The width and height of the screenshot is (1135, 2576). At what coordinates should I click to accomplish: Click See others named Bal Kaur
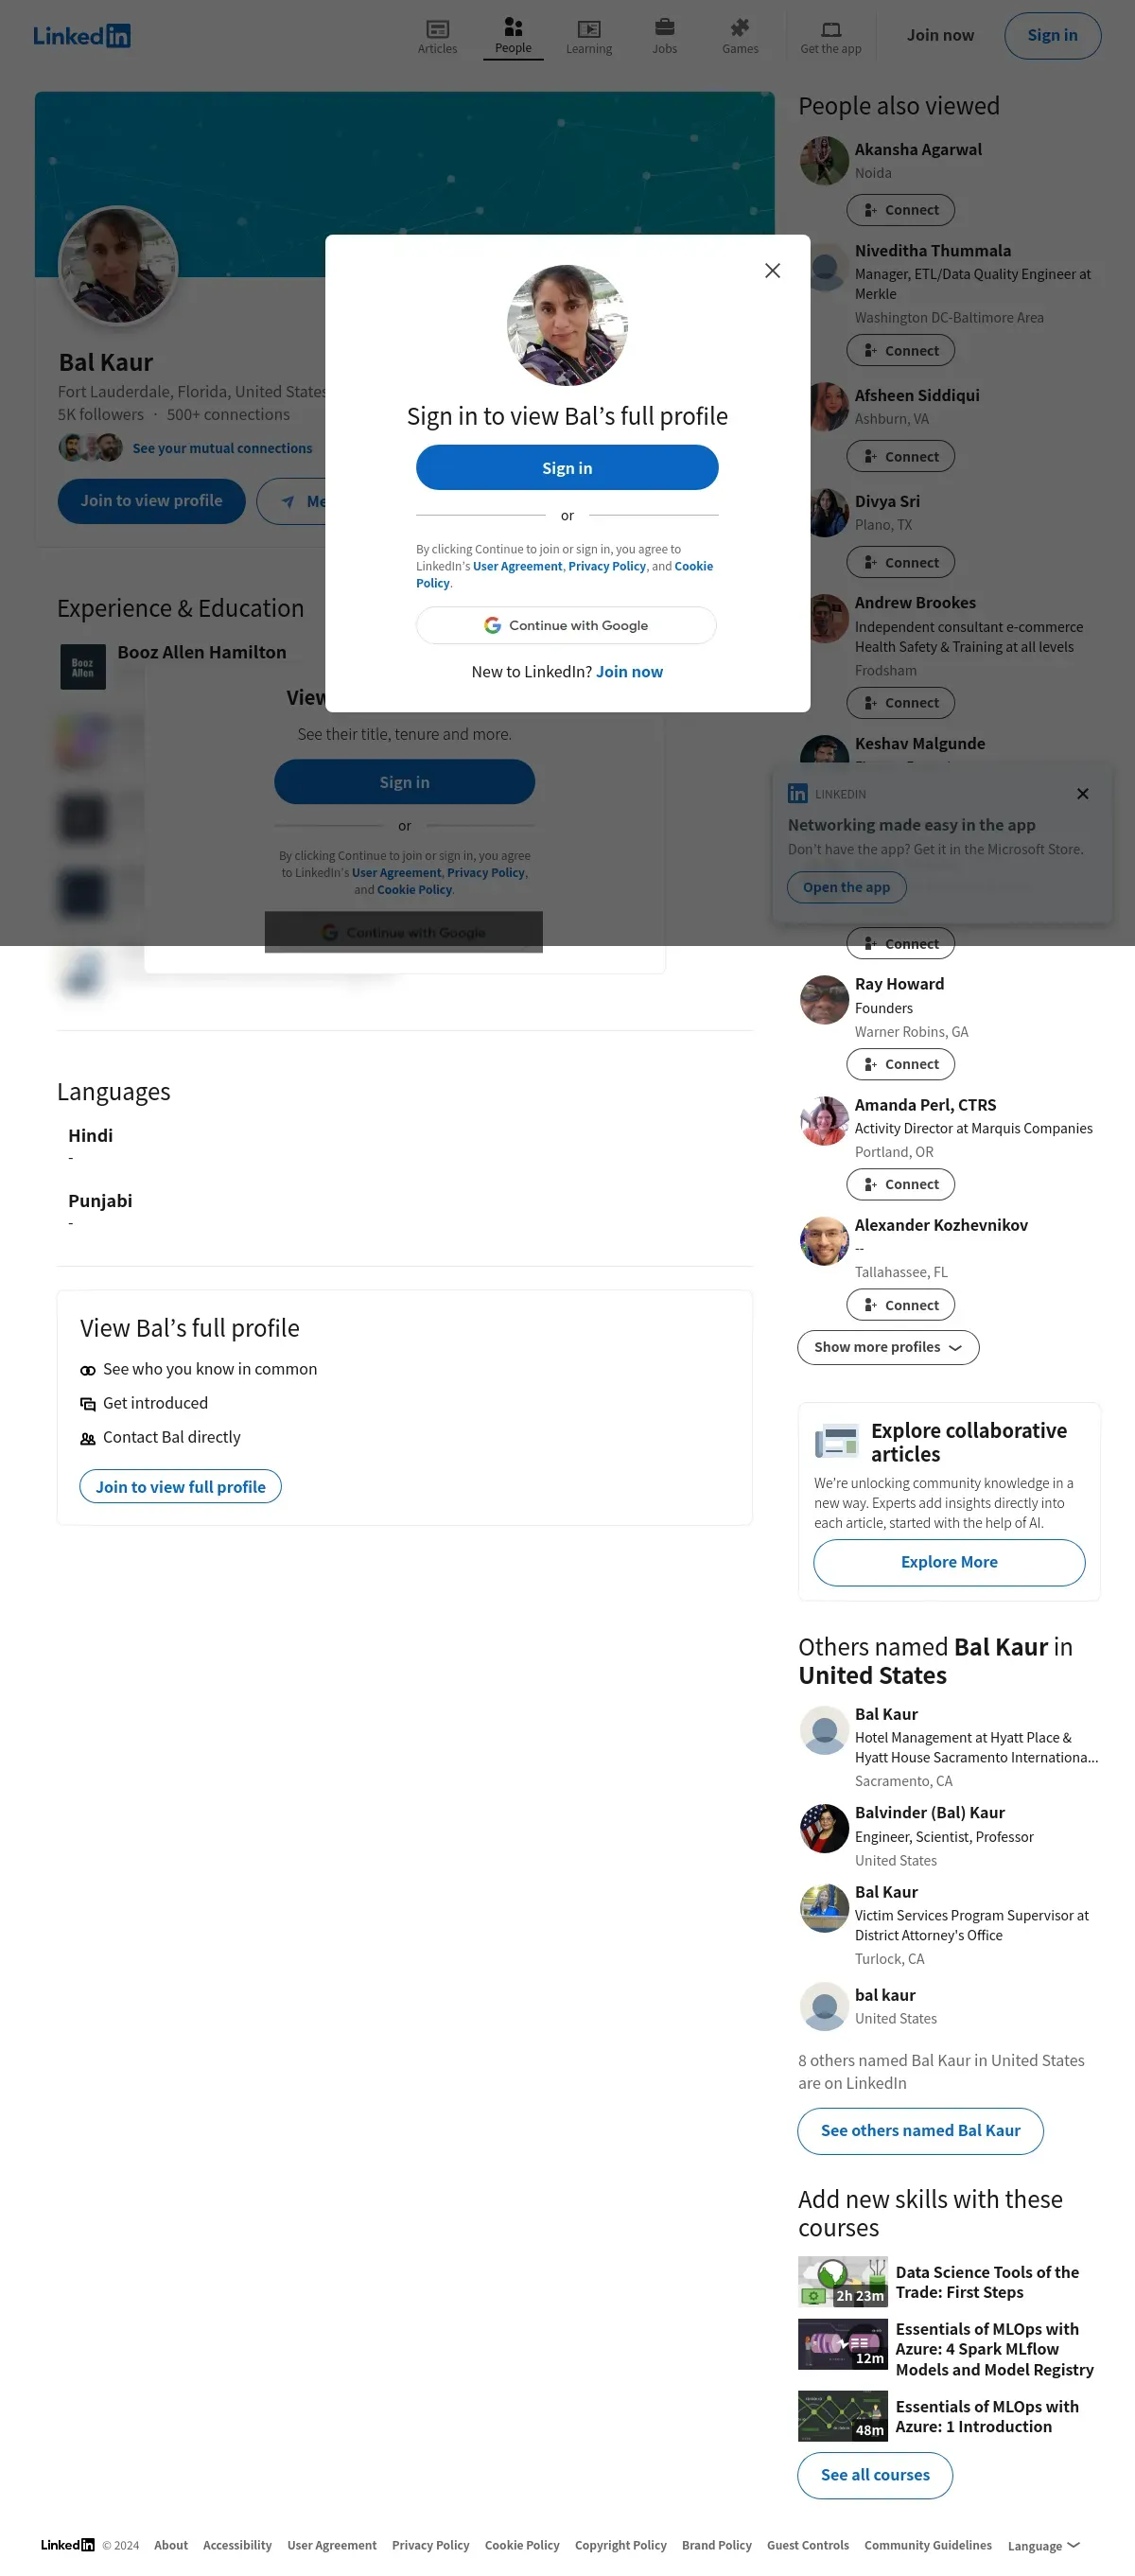920,2130
